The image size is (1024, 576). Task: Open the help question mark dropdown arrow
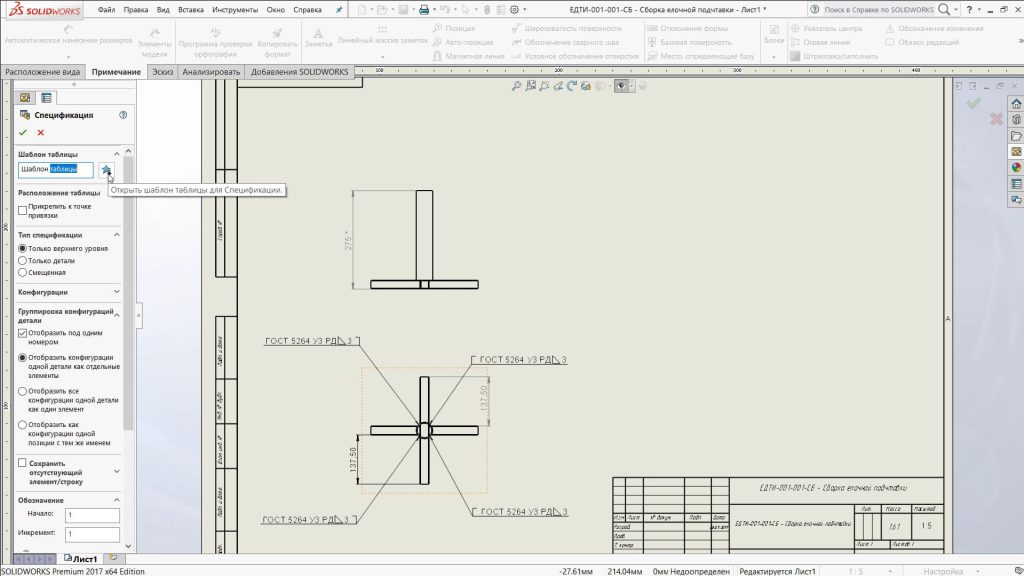[979, 10]
